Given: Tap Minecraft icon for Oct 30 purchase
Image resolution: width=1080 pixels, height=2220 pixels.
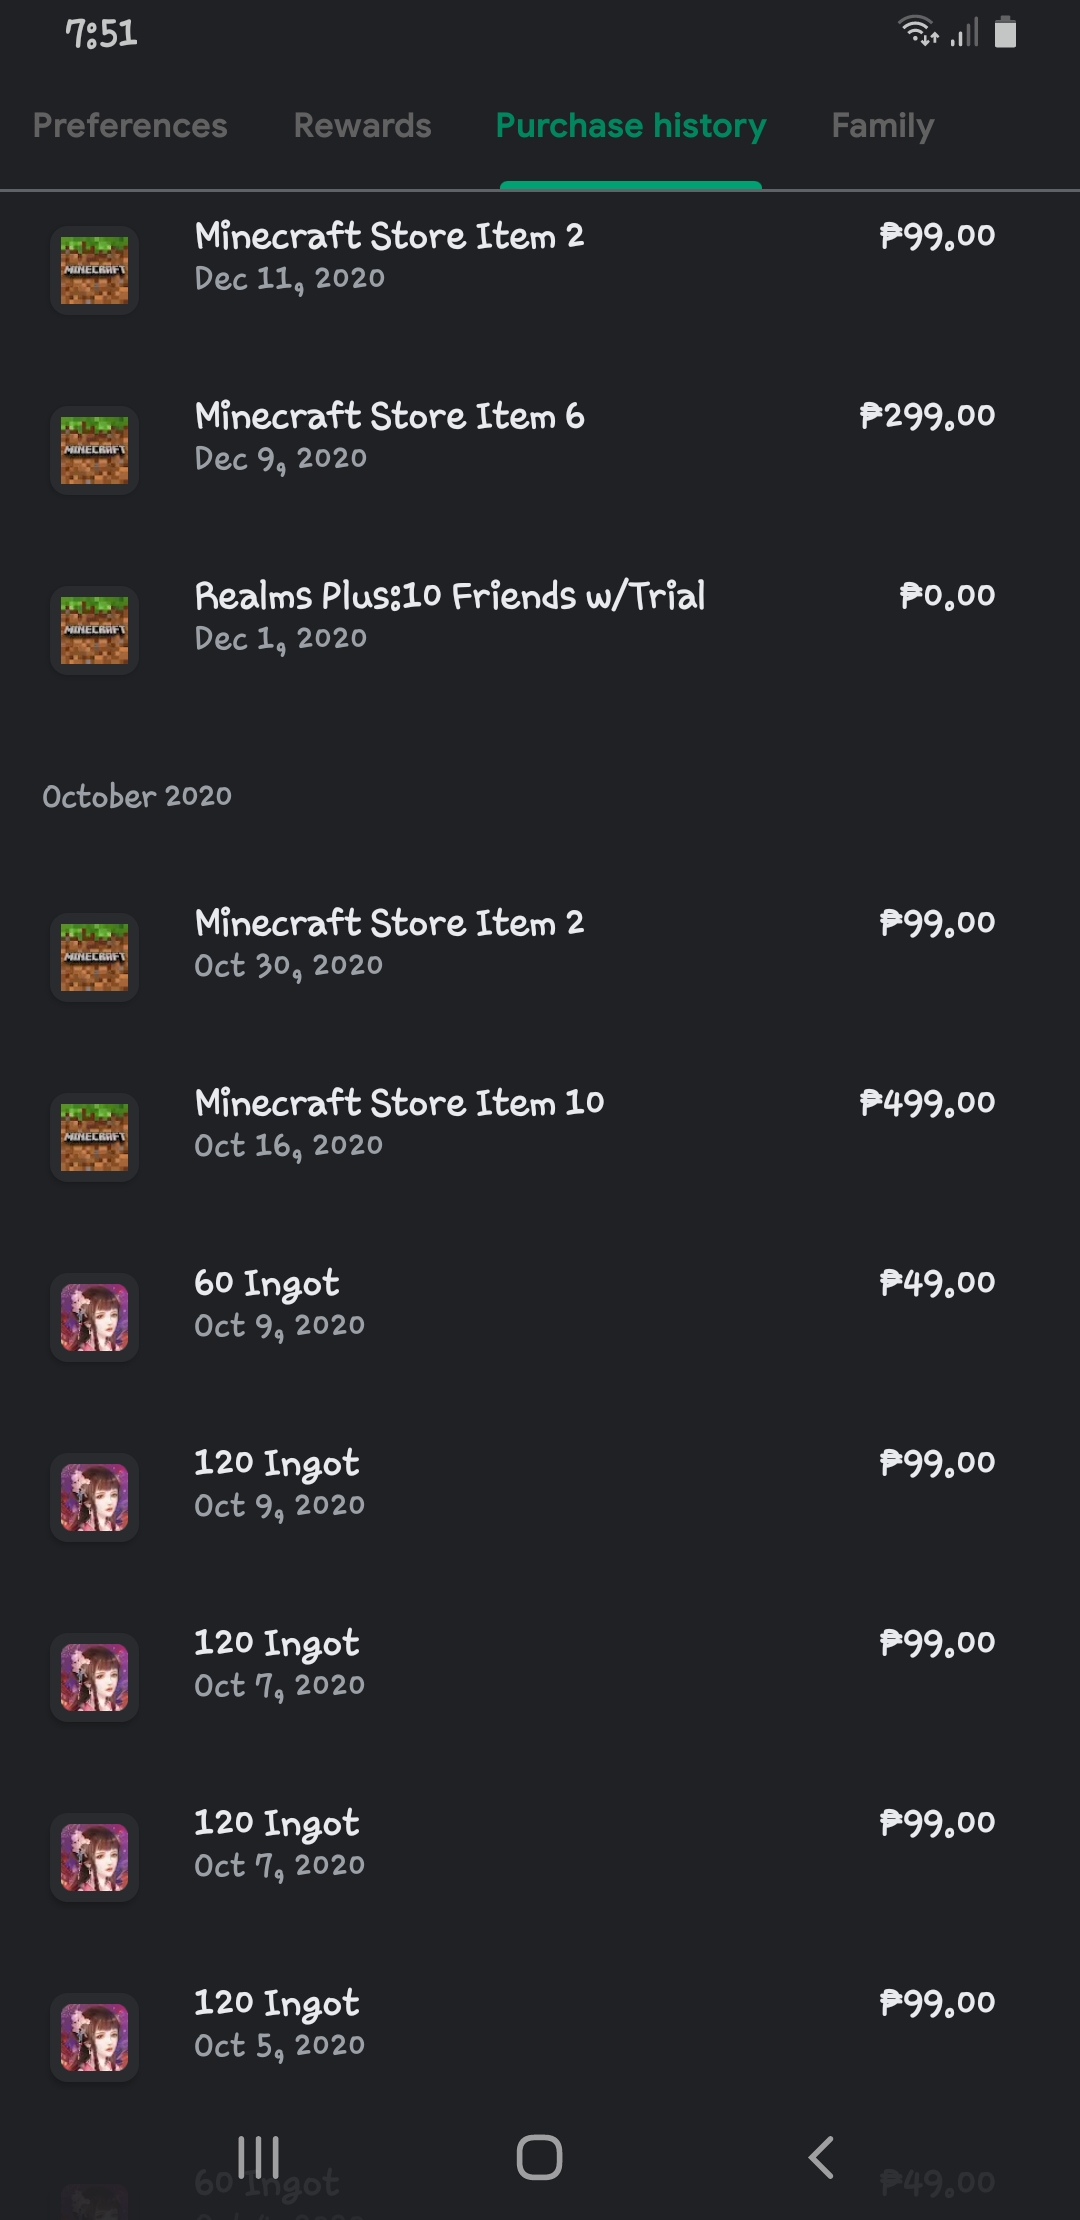Looking at the screenshot, I should click(94, 957).
